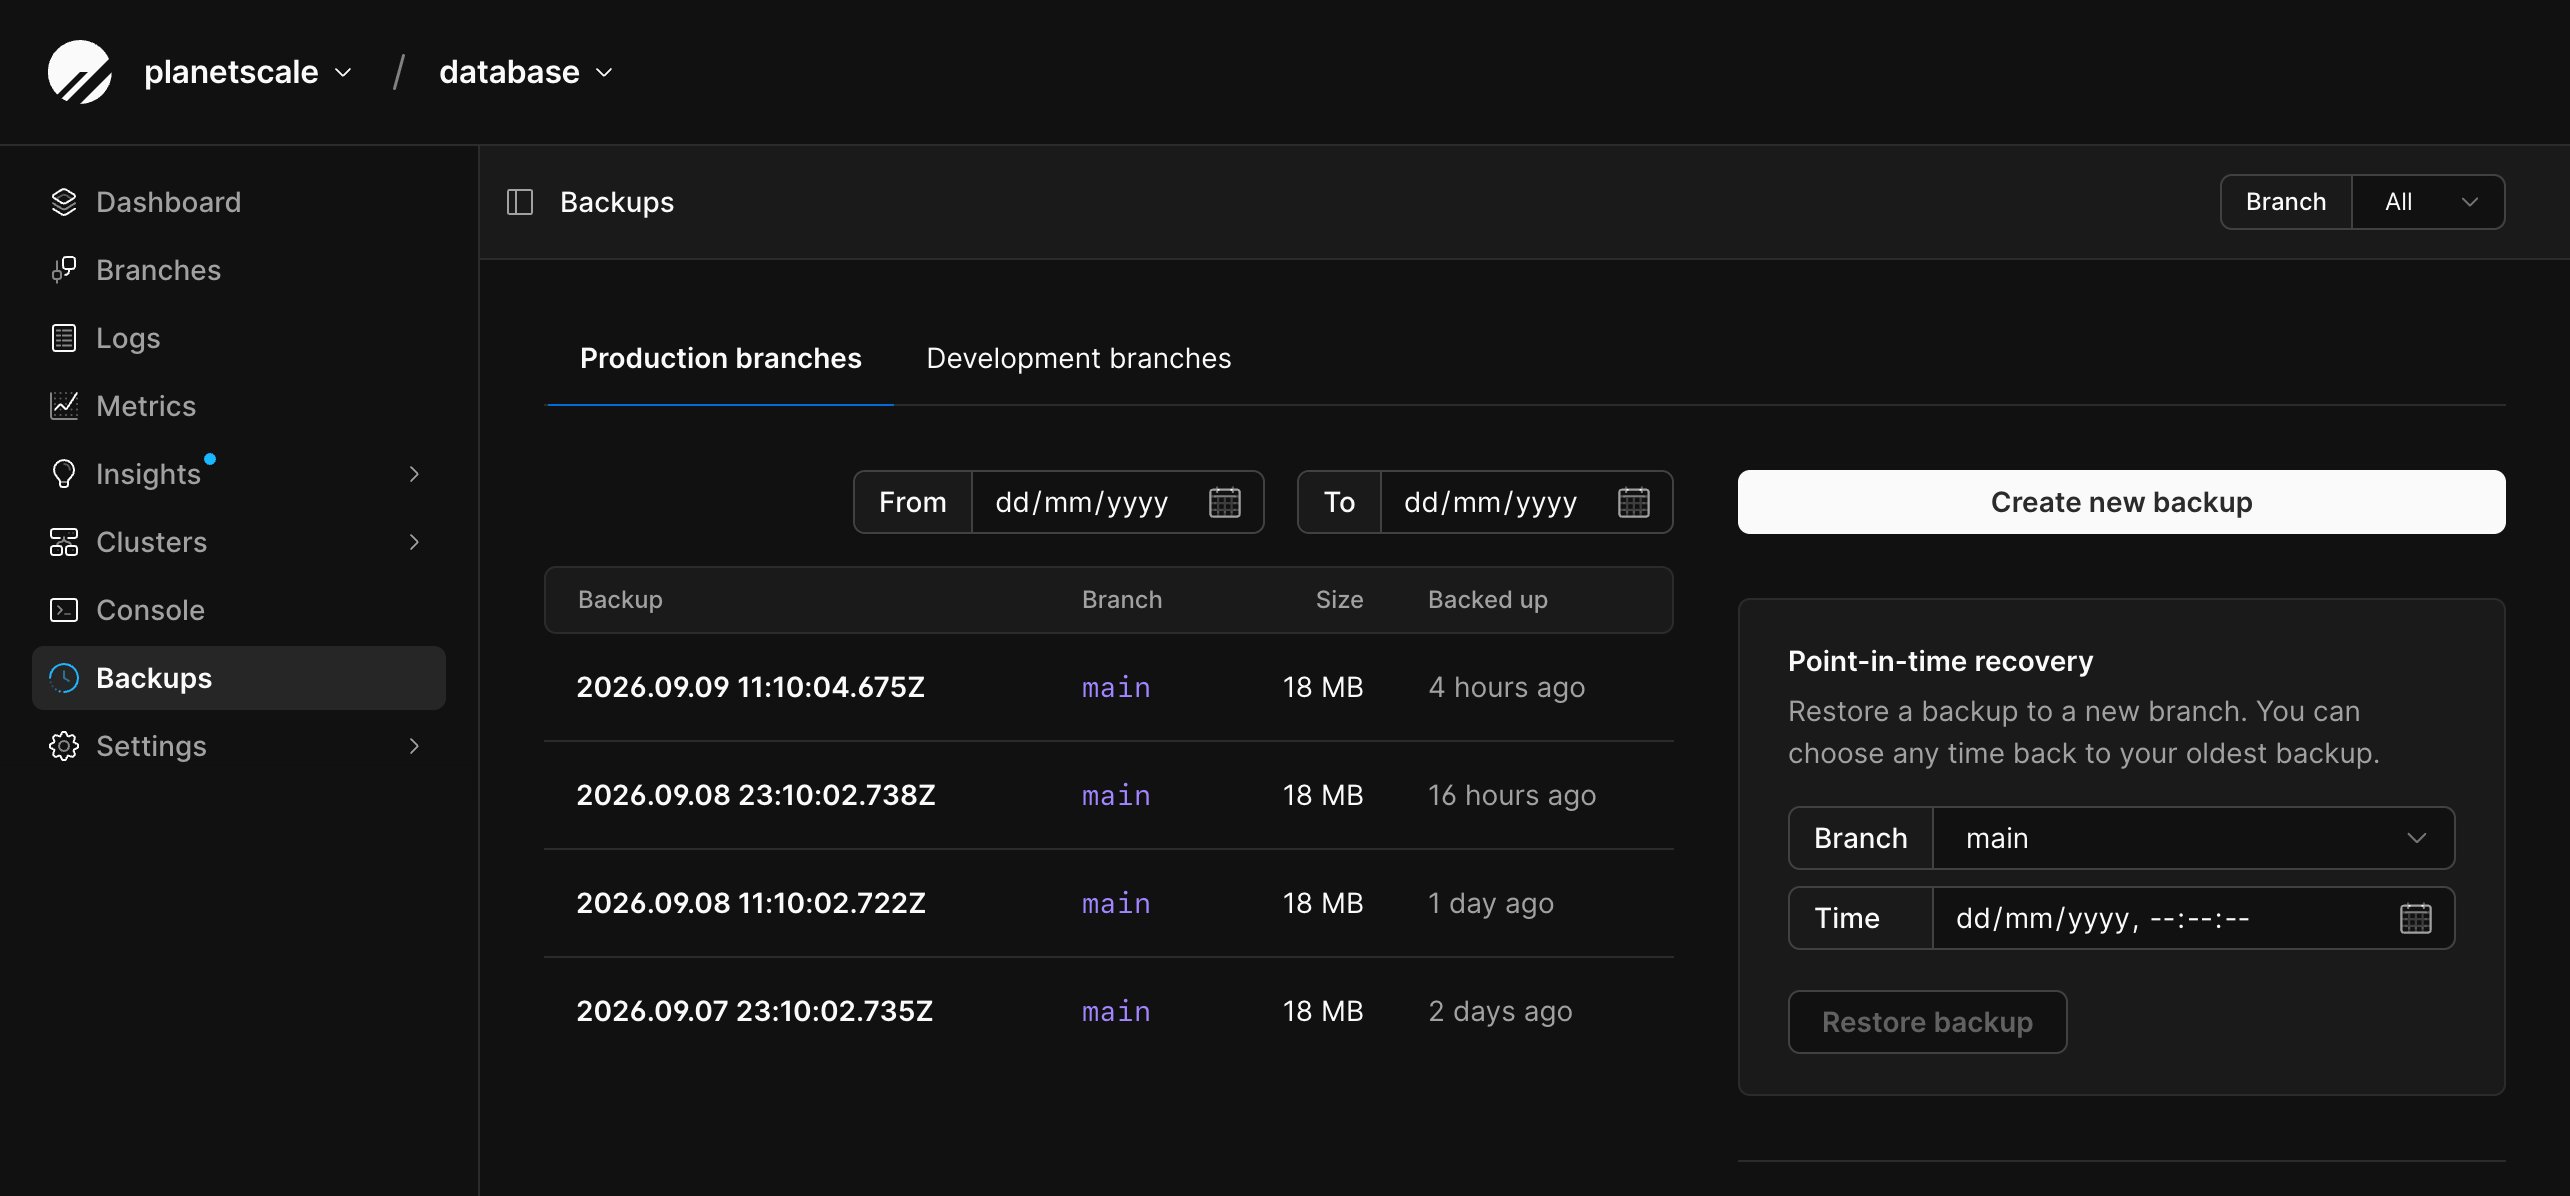Image resolution: width=2570 pixels, height=1196 pixels.
Task: Click the 16 hours ago text
Action: [1512, 795]
